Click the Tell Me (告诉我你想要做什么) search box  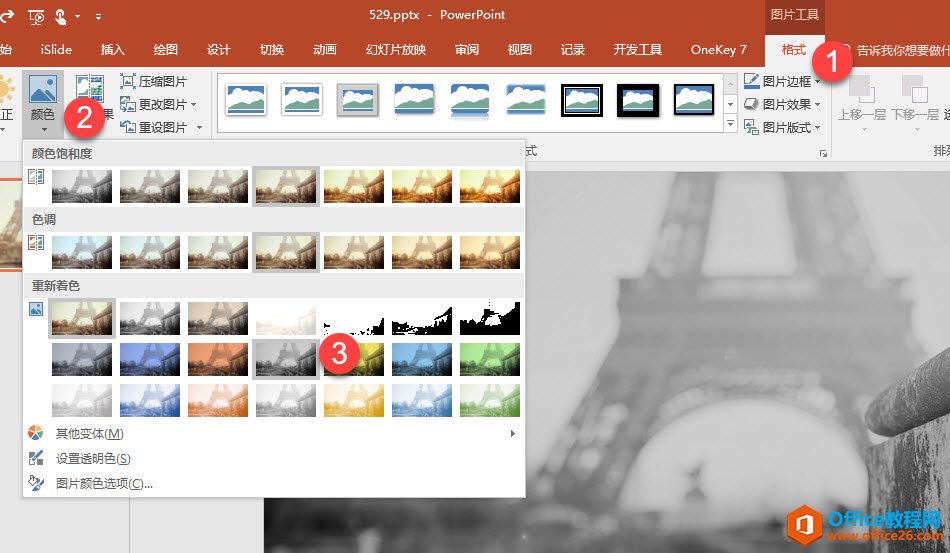[x=895, y=50]
